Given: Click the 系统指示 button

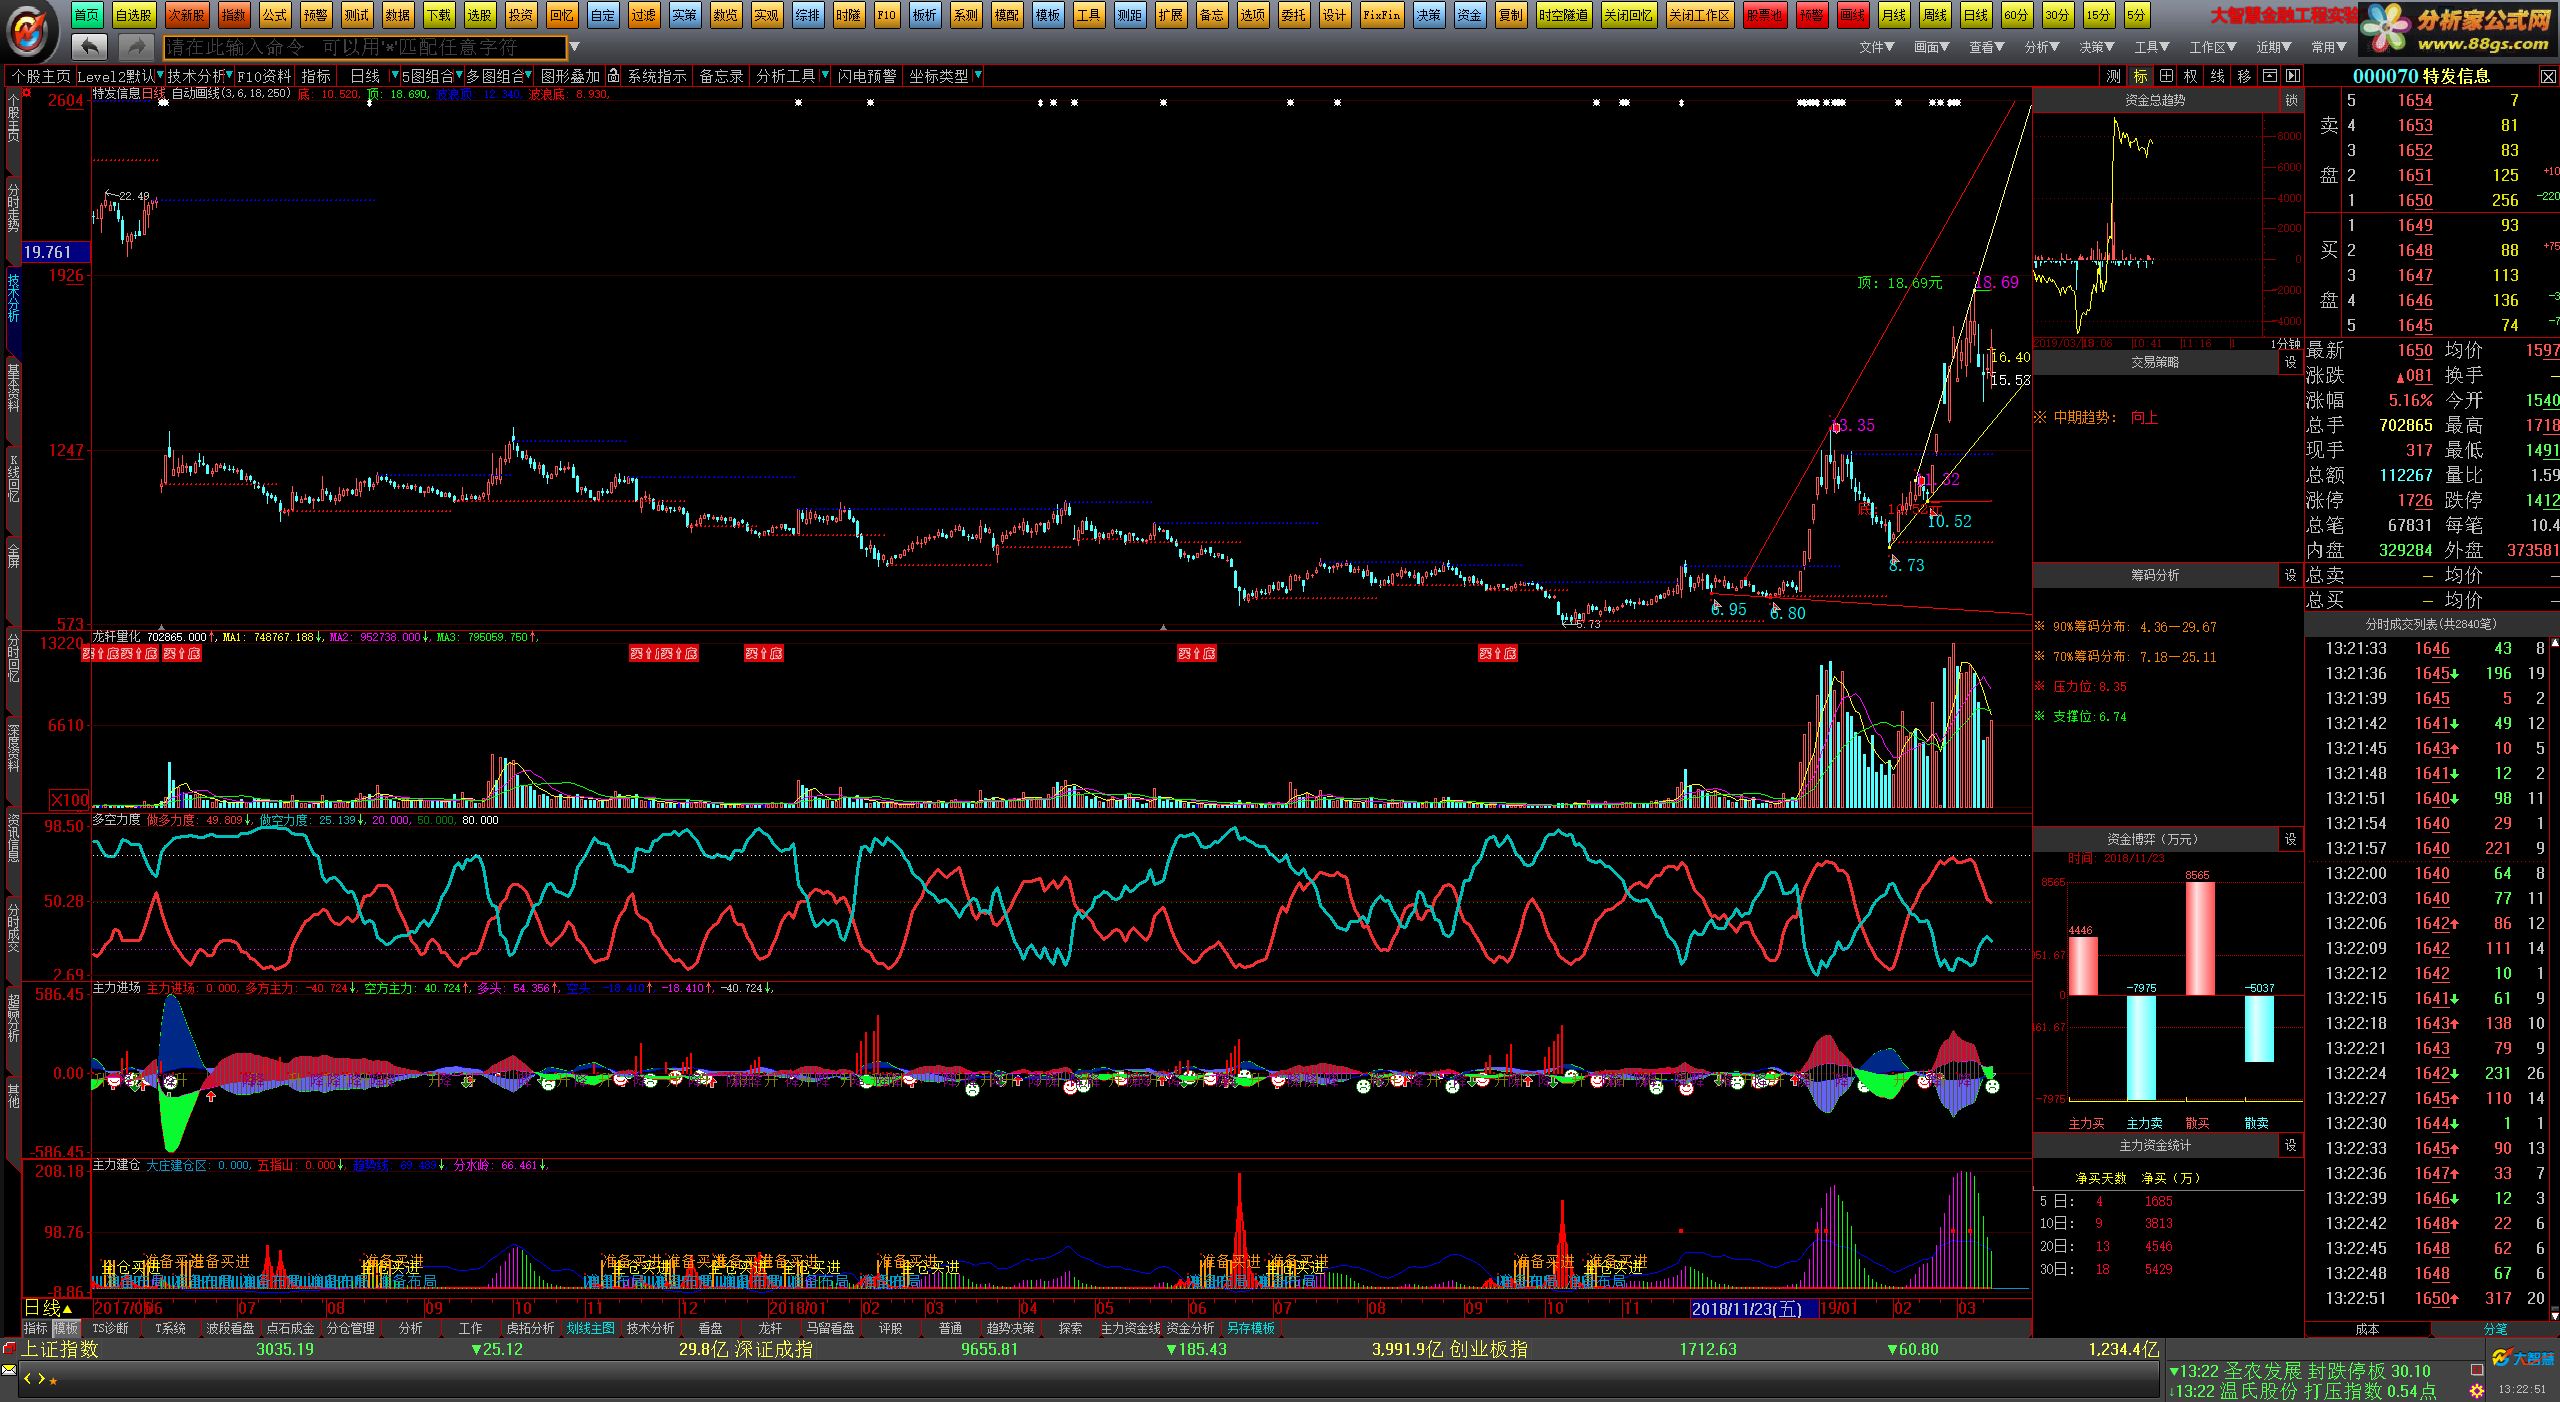Looking at the screenshot, I should click(x=657, y=76).
